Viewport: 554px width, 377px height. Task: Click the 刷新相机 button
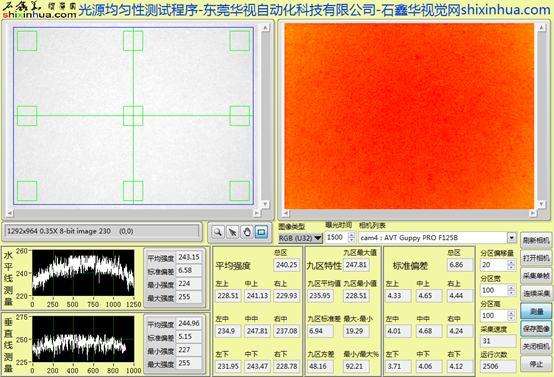(x=536, y=241)
